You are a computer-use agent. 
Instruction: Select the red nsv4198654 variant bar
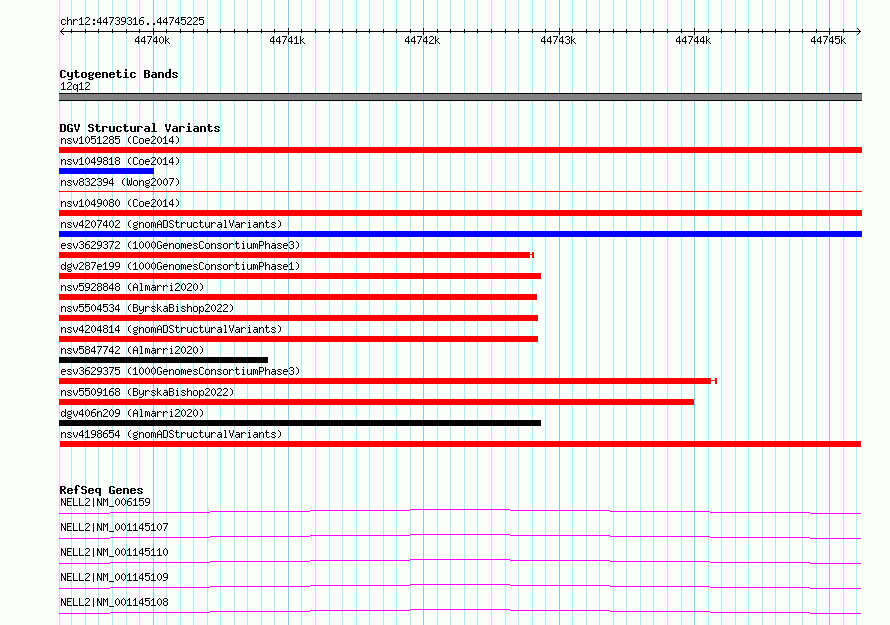click(460, 444)
